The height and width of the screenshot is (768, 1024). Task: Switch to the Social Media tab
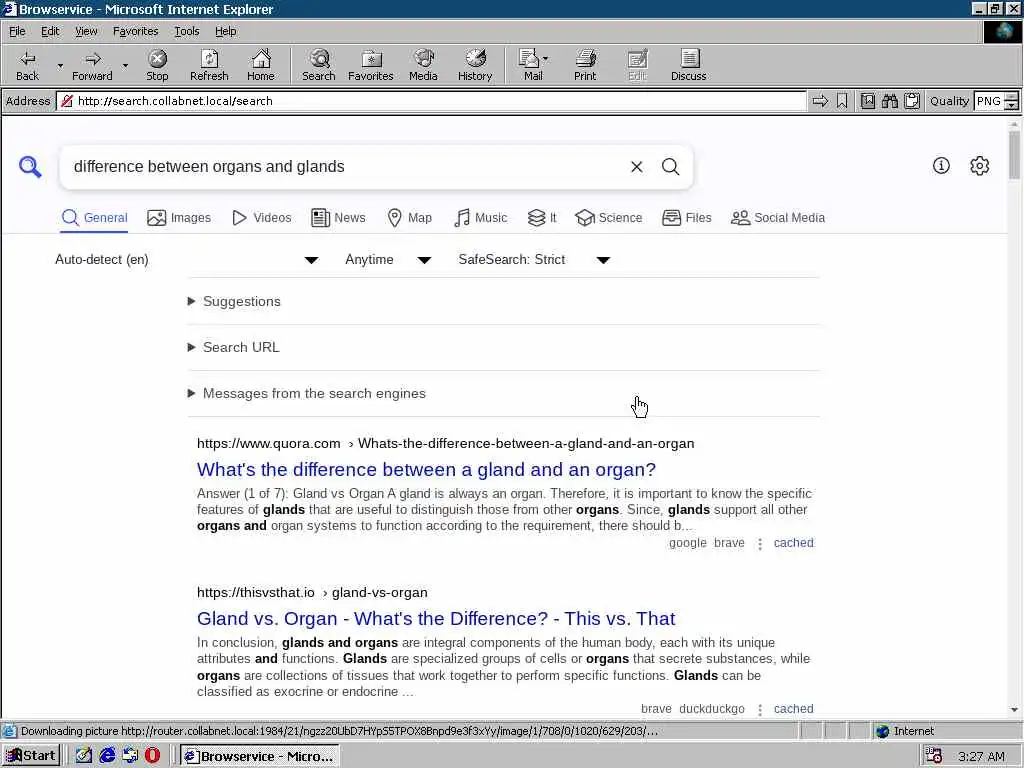778,218
